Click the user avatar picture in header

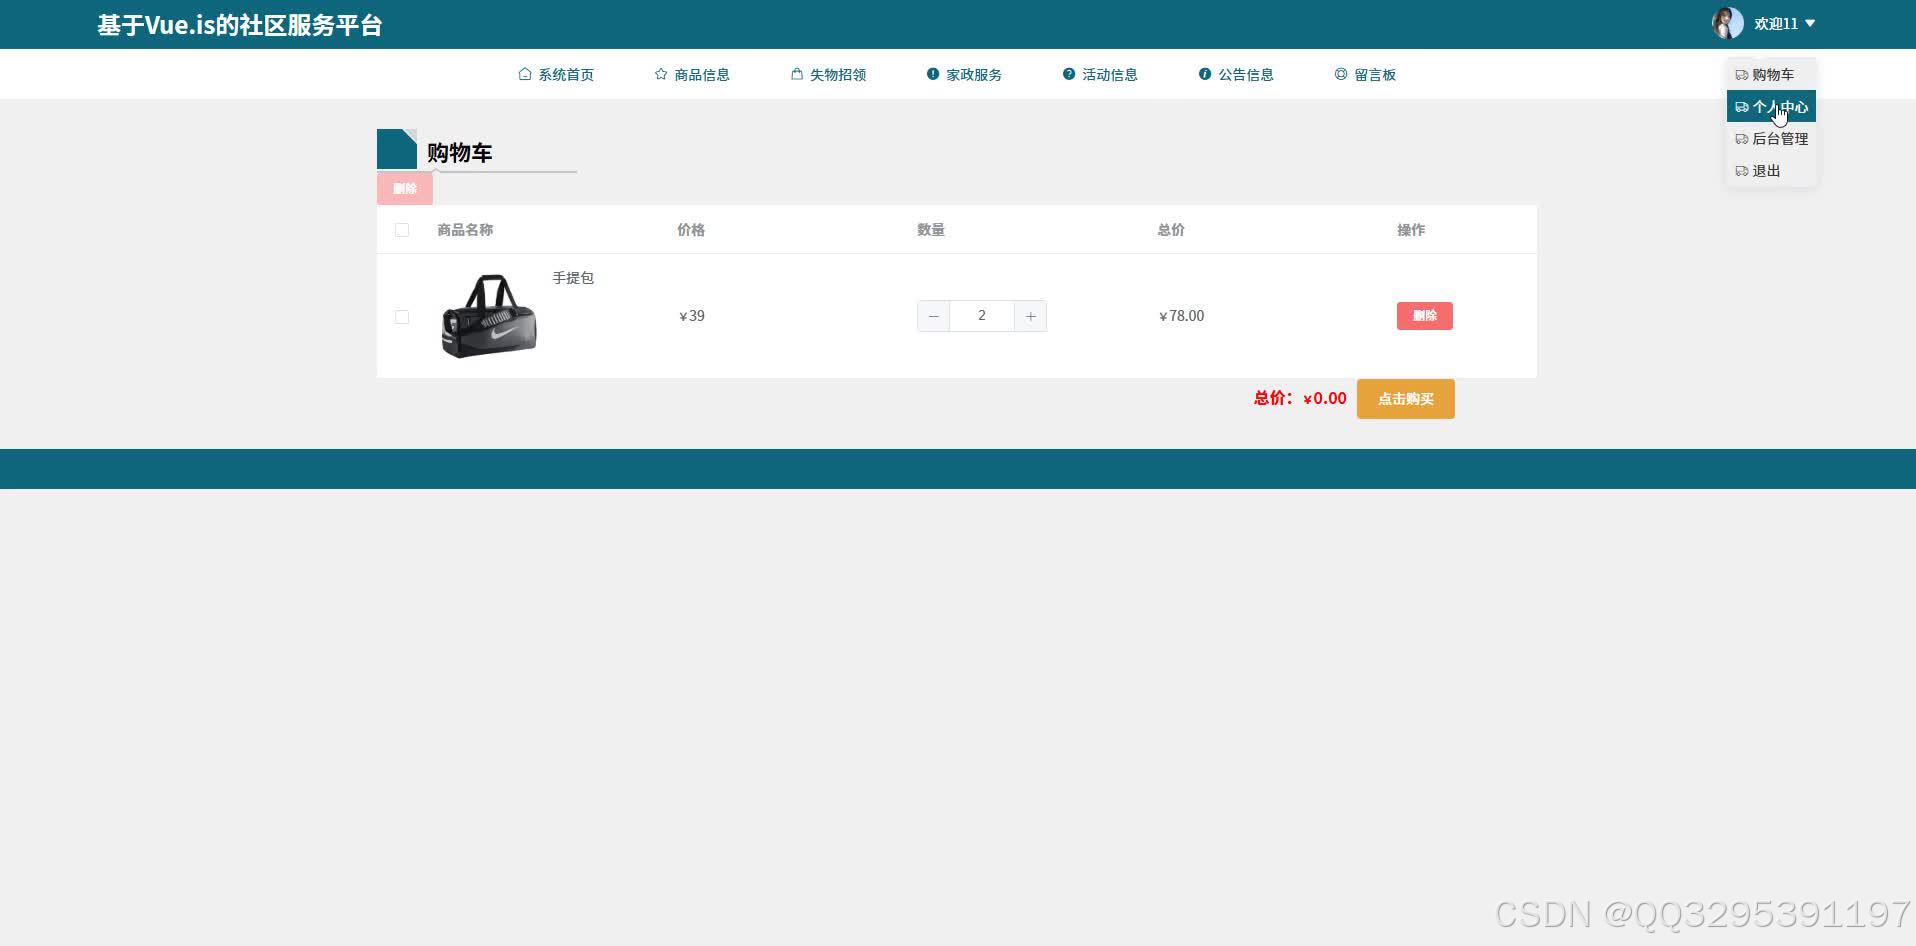coord(1727,23)
